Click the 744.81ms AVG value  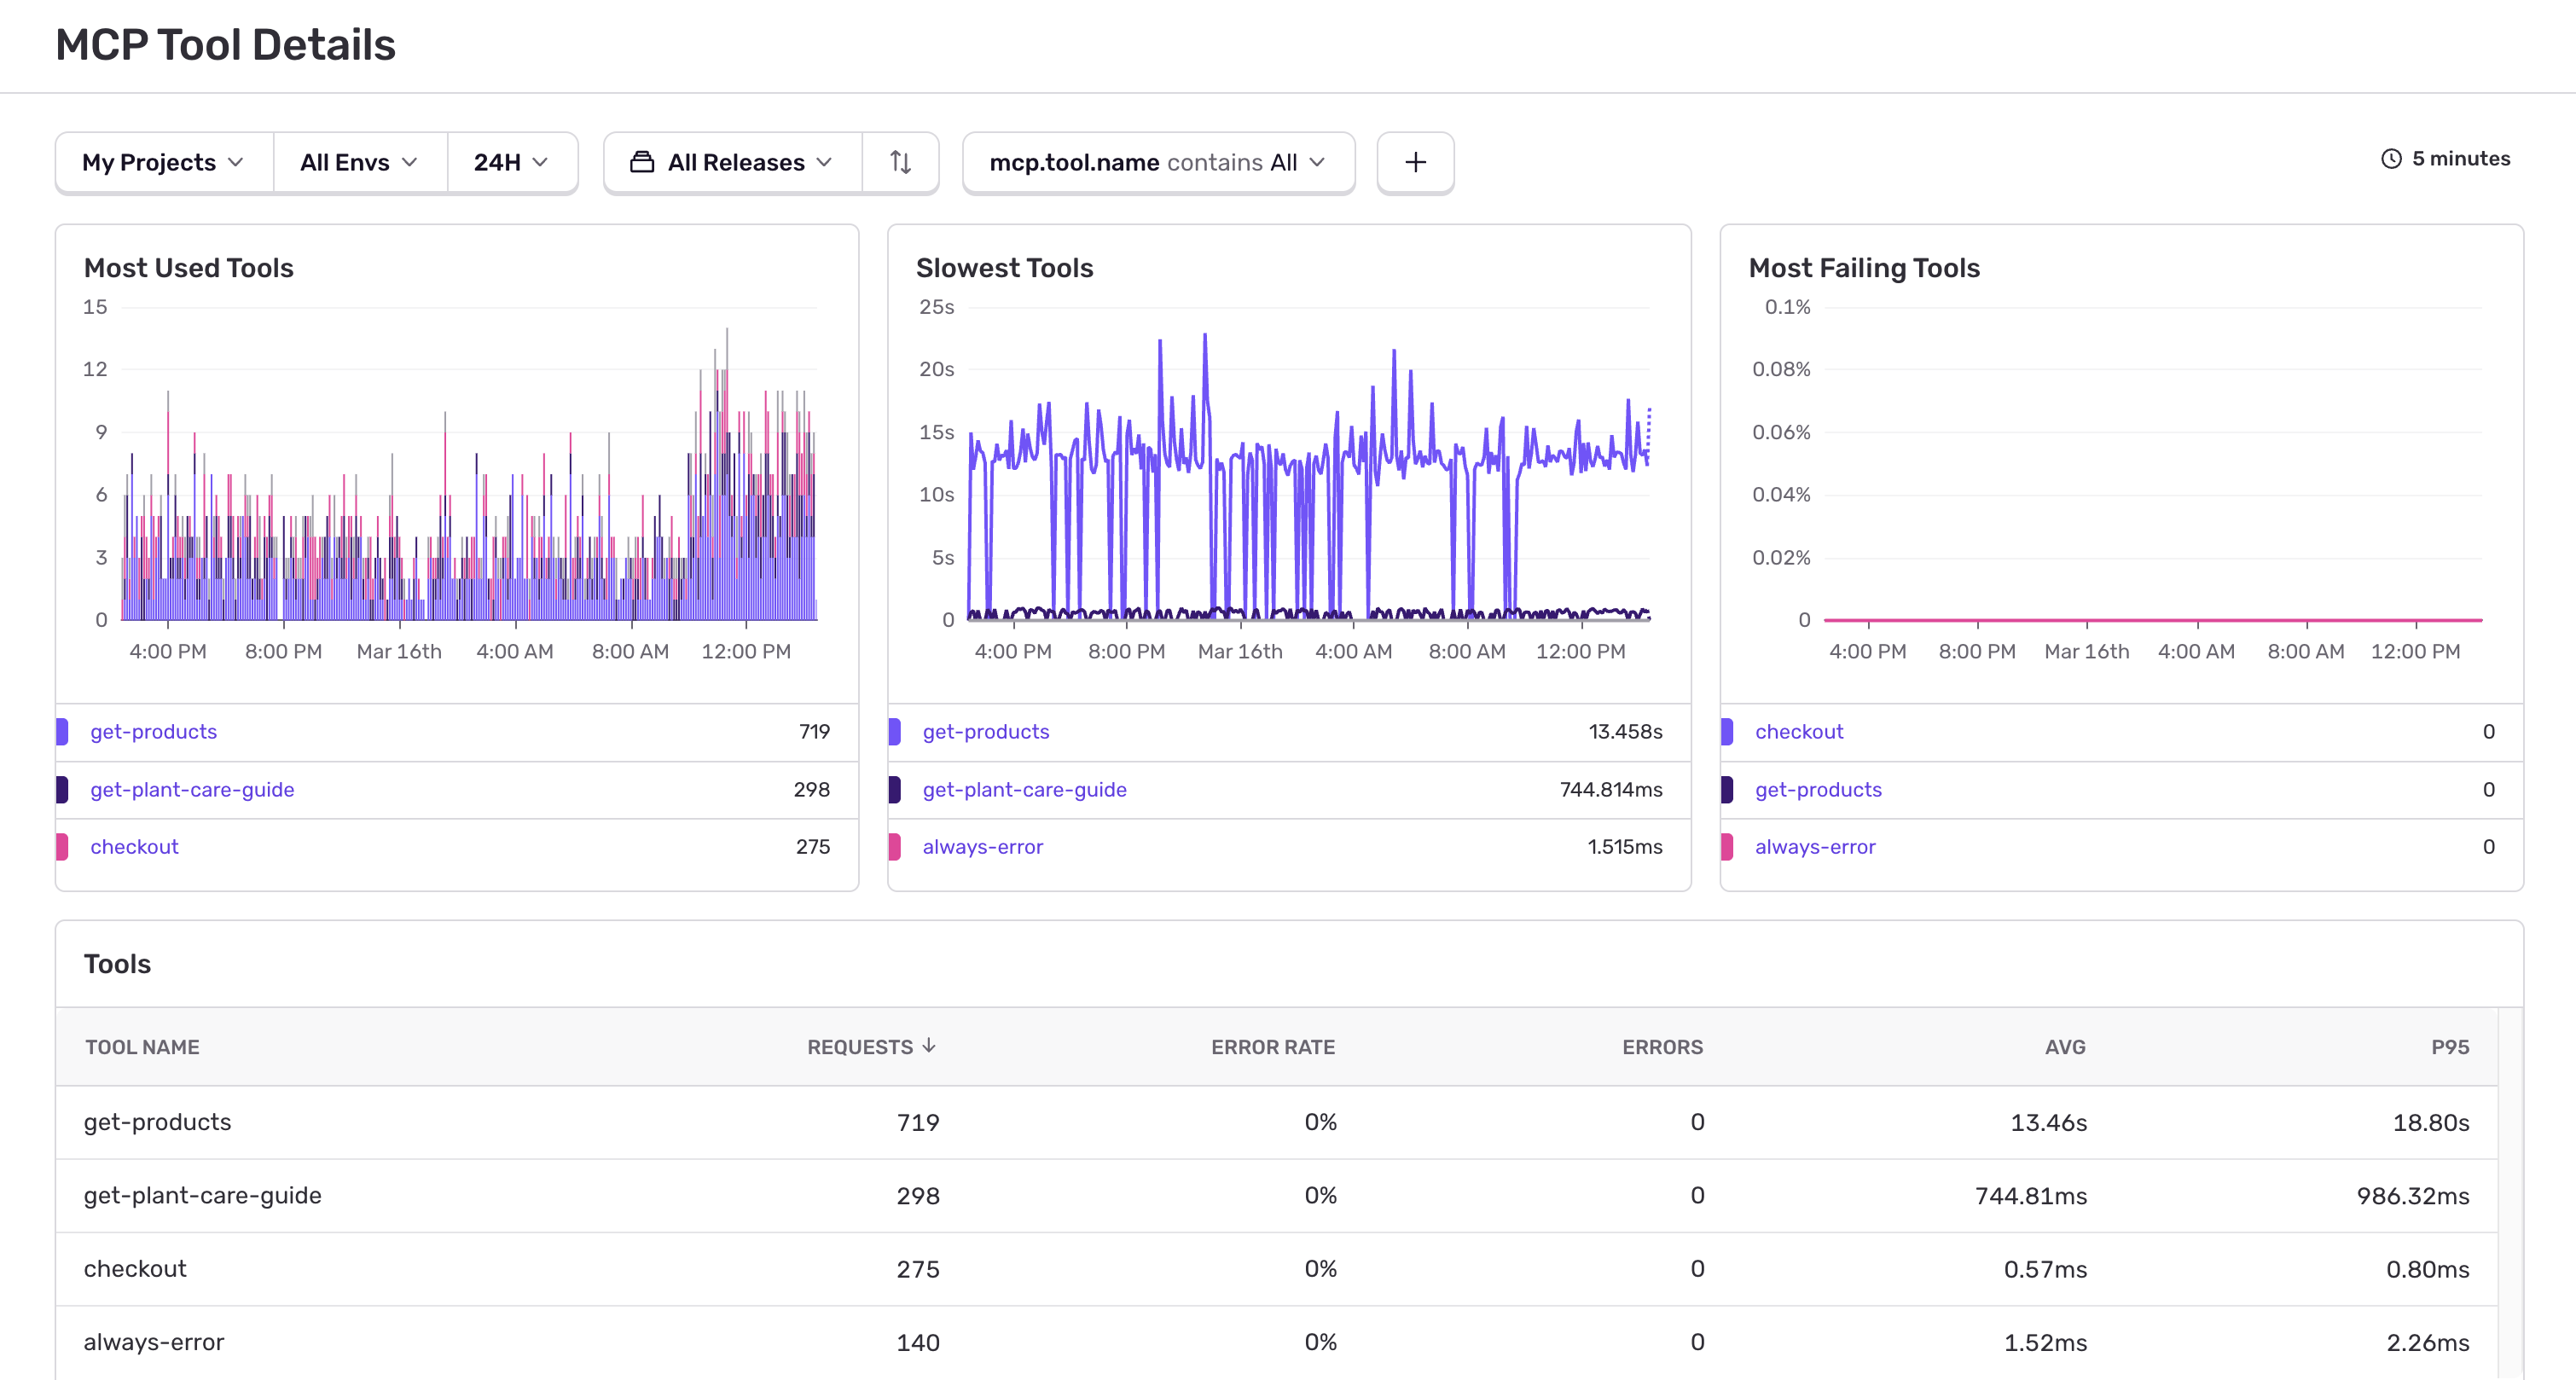tap(2031, 1196)
